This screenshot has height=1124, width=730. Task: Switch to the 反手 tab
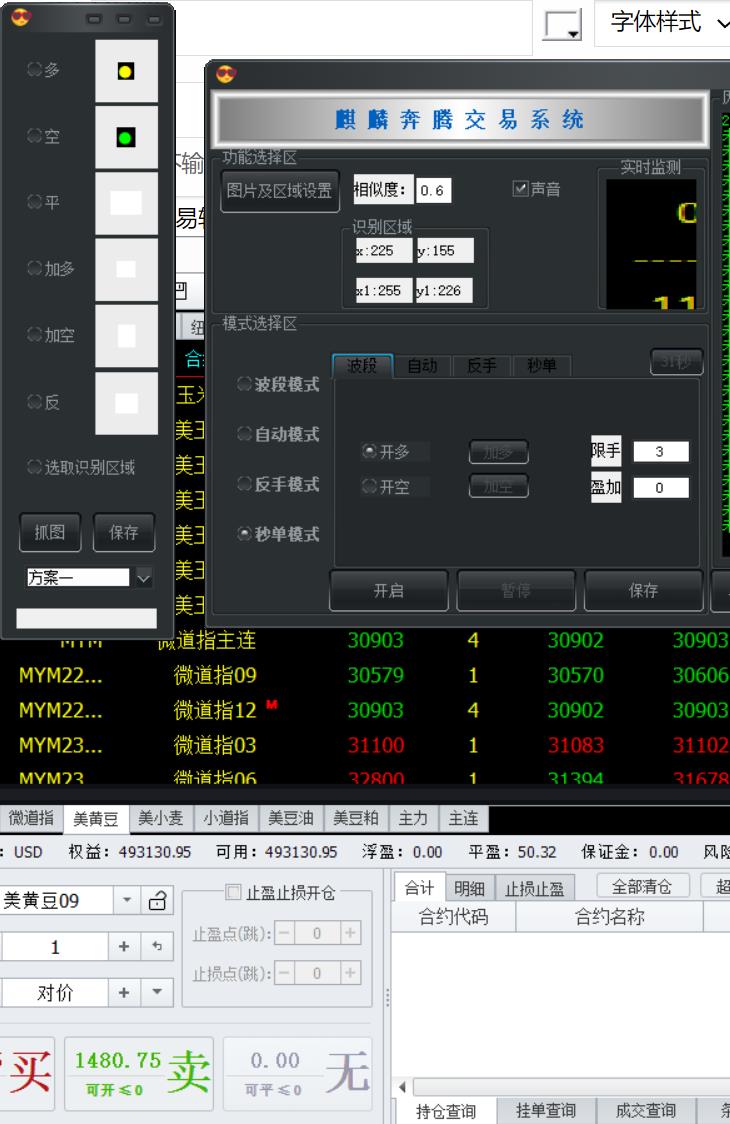pyautogui.click(x=482, y=366)
